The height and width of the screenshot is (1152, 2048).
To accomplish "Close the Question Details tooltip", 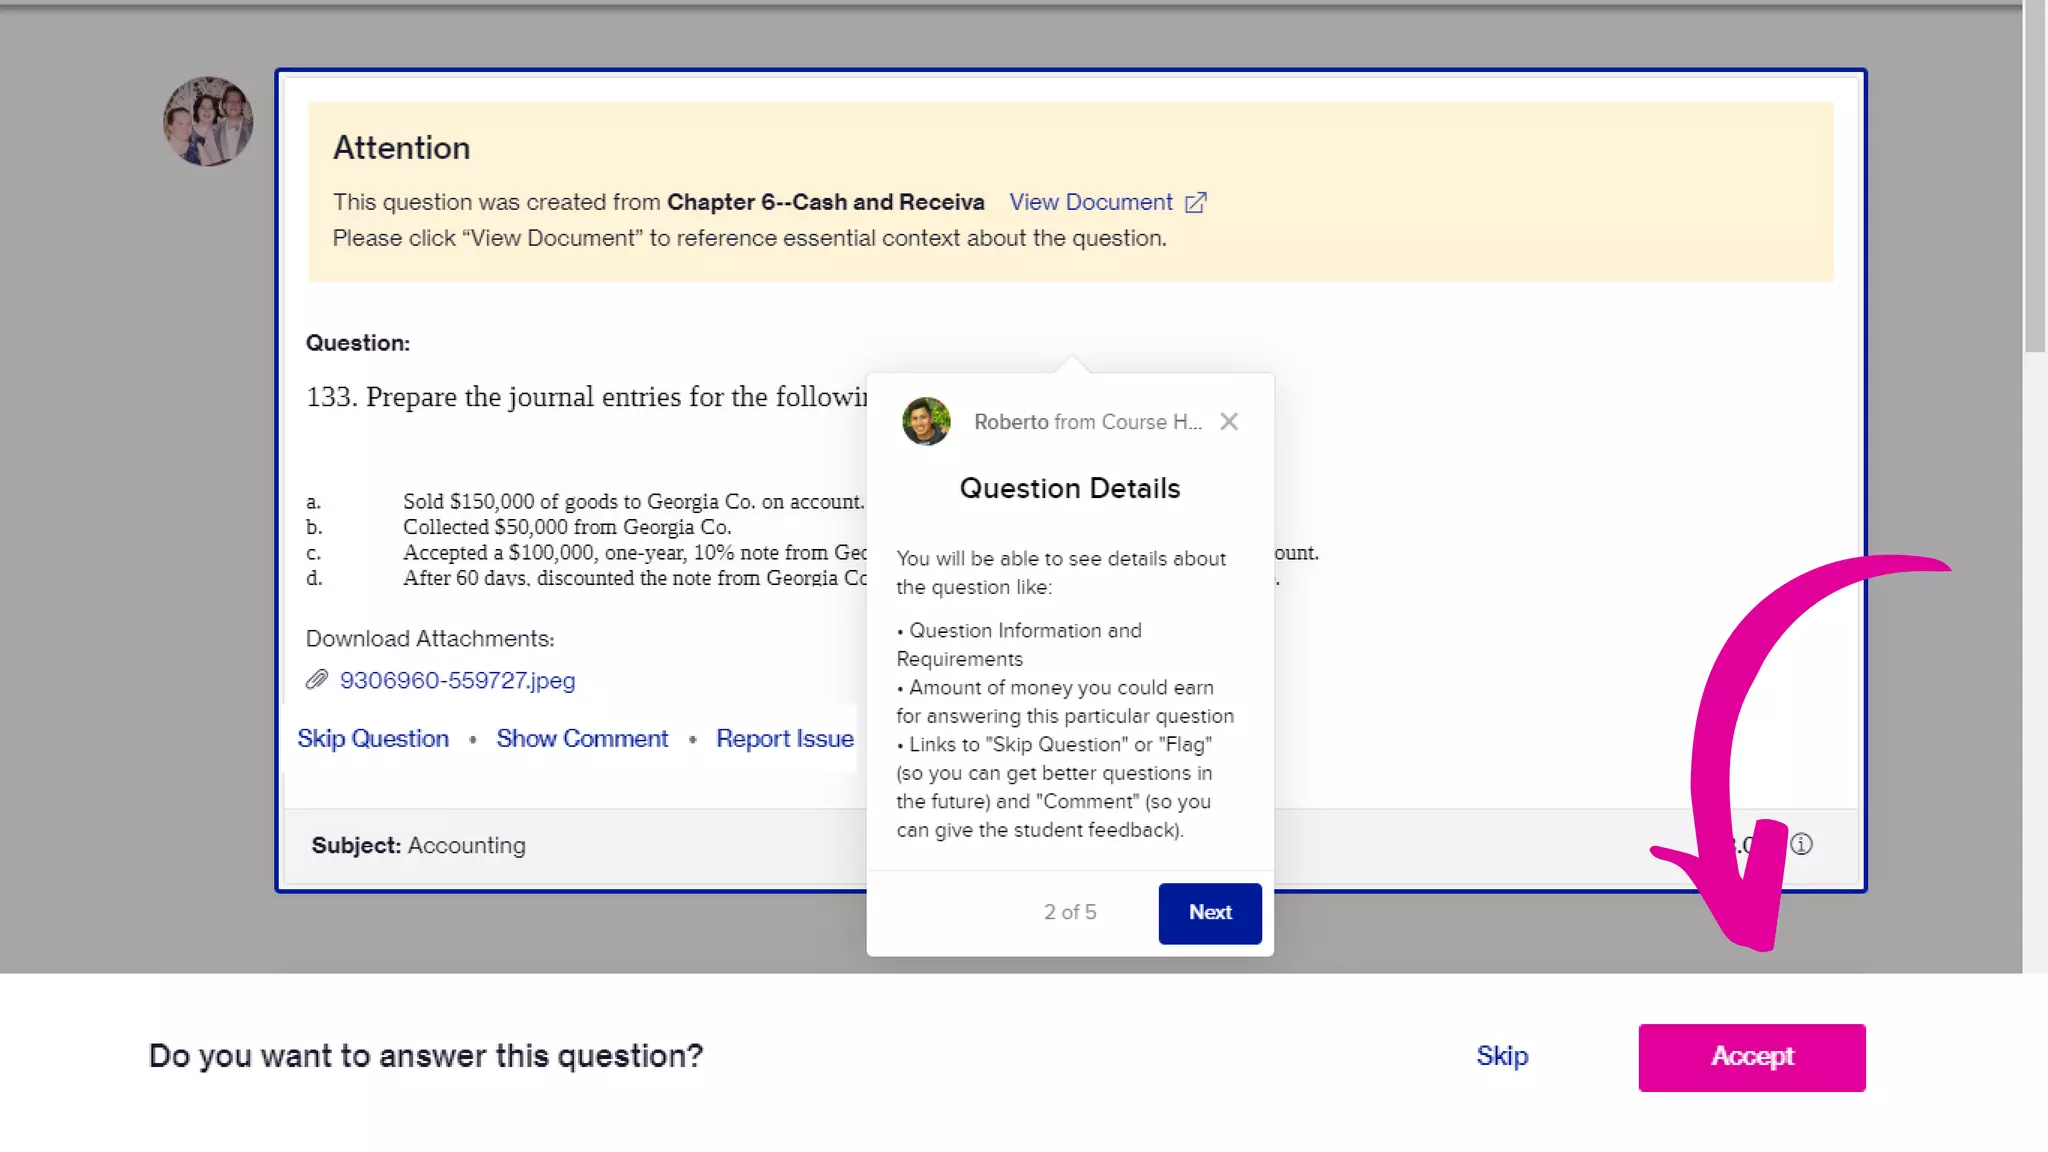I will click(x=1229, y=422).
